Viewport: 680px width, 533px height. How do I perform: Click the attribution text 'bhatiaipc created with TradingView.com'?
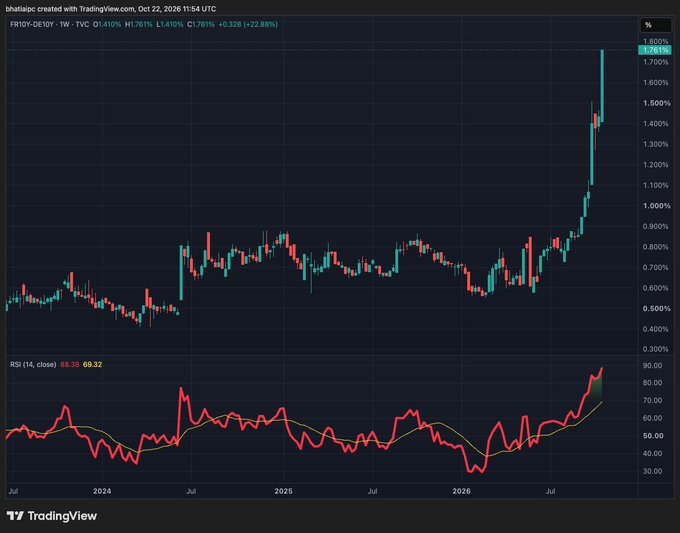(70, 9)
